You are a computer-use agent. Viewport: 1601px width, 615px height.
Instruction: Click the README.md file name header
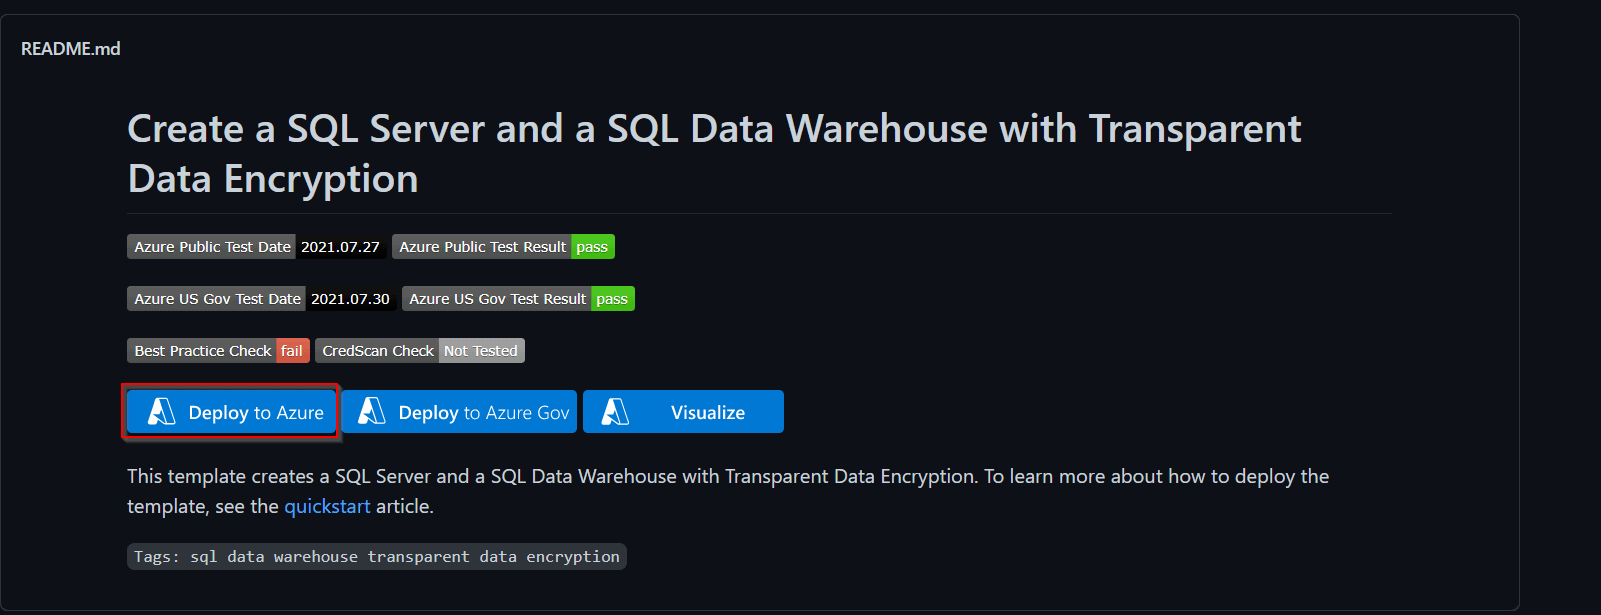click(x=71, y=49)
